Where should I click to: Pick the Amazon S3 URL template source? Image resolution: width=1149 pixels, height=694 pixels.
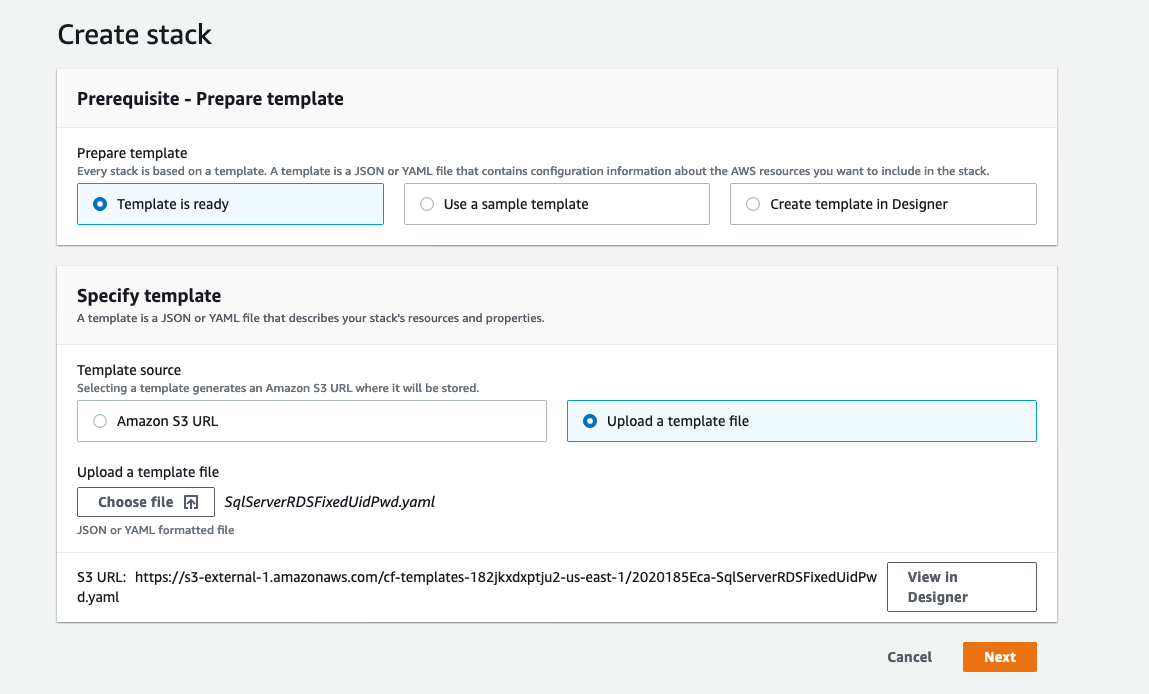[x=100, y=420]
